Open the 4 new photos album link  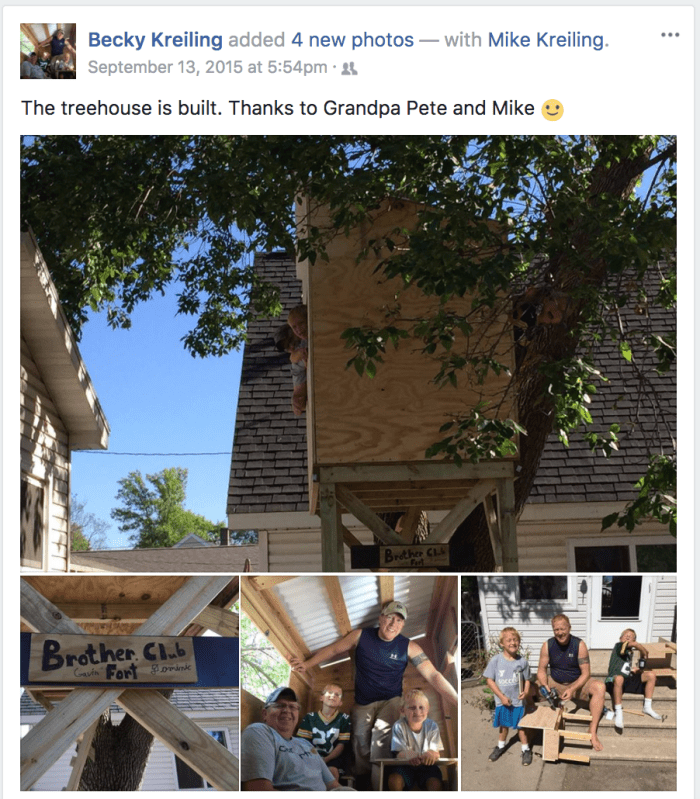coord(352,40)
